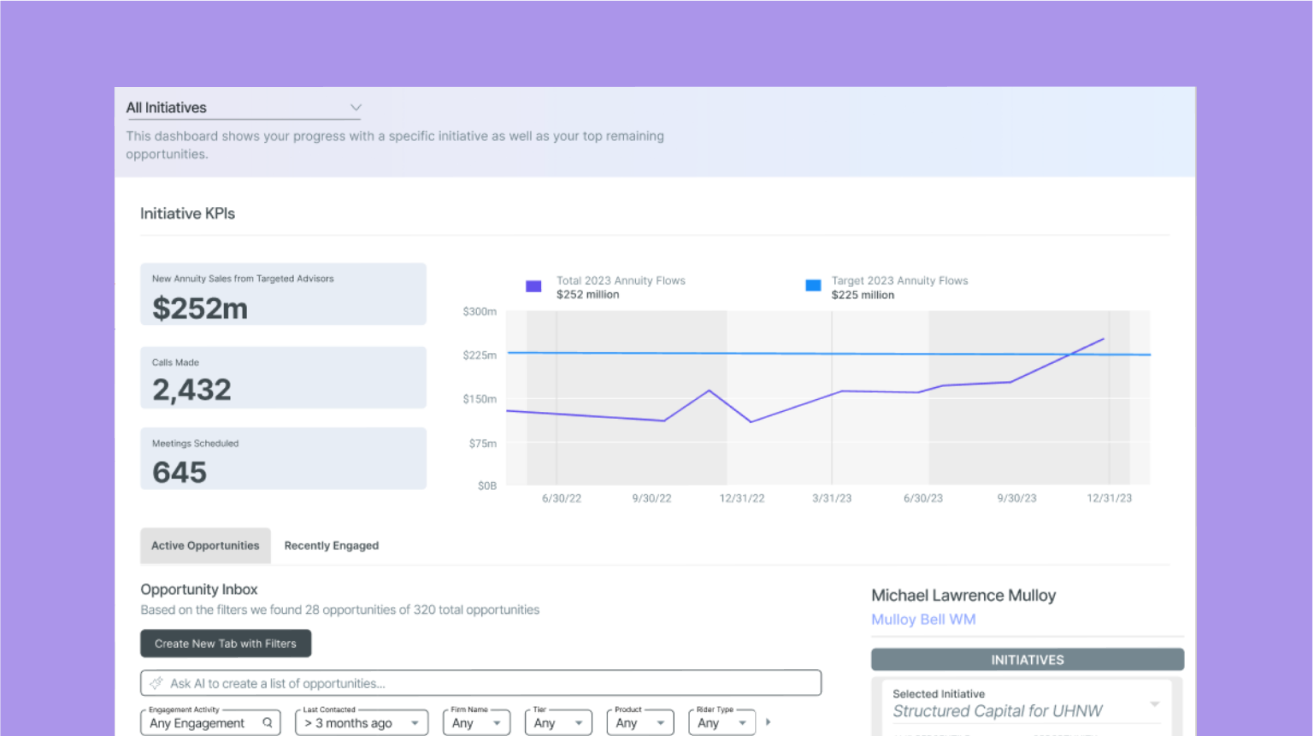Viewport: 1313px width, 736px height.
Task: Click the Target 2023 Annuity Flows blue swatch
Action: (813, 286)
